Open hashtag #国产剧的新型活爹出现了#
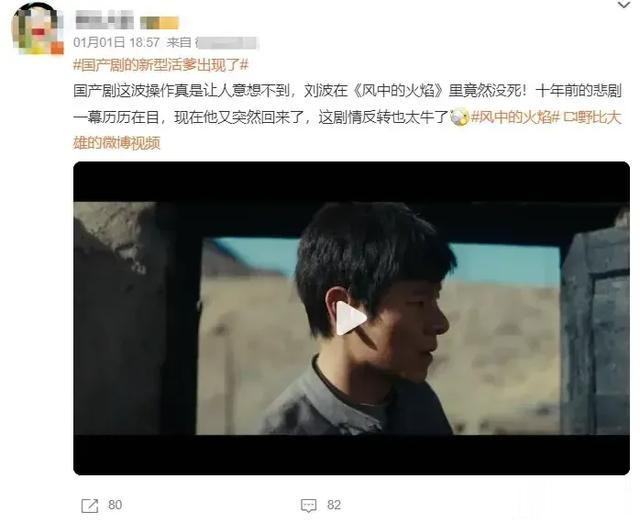Screen dimensions: 640x523 click(160, 65)
